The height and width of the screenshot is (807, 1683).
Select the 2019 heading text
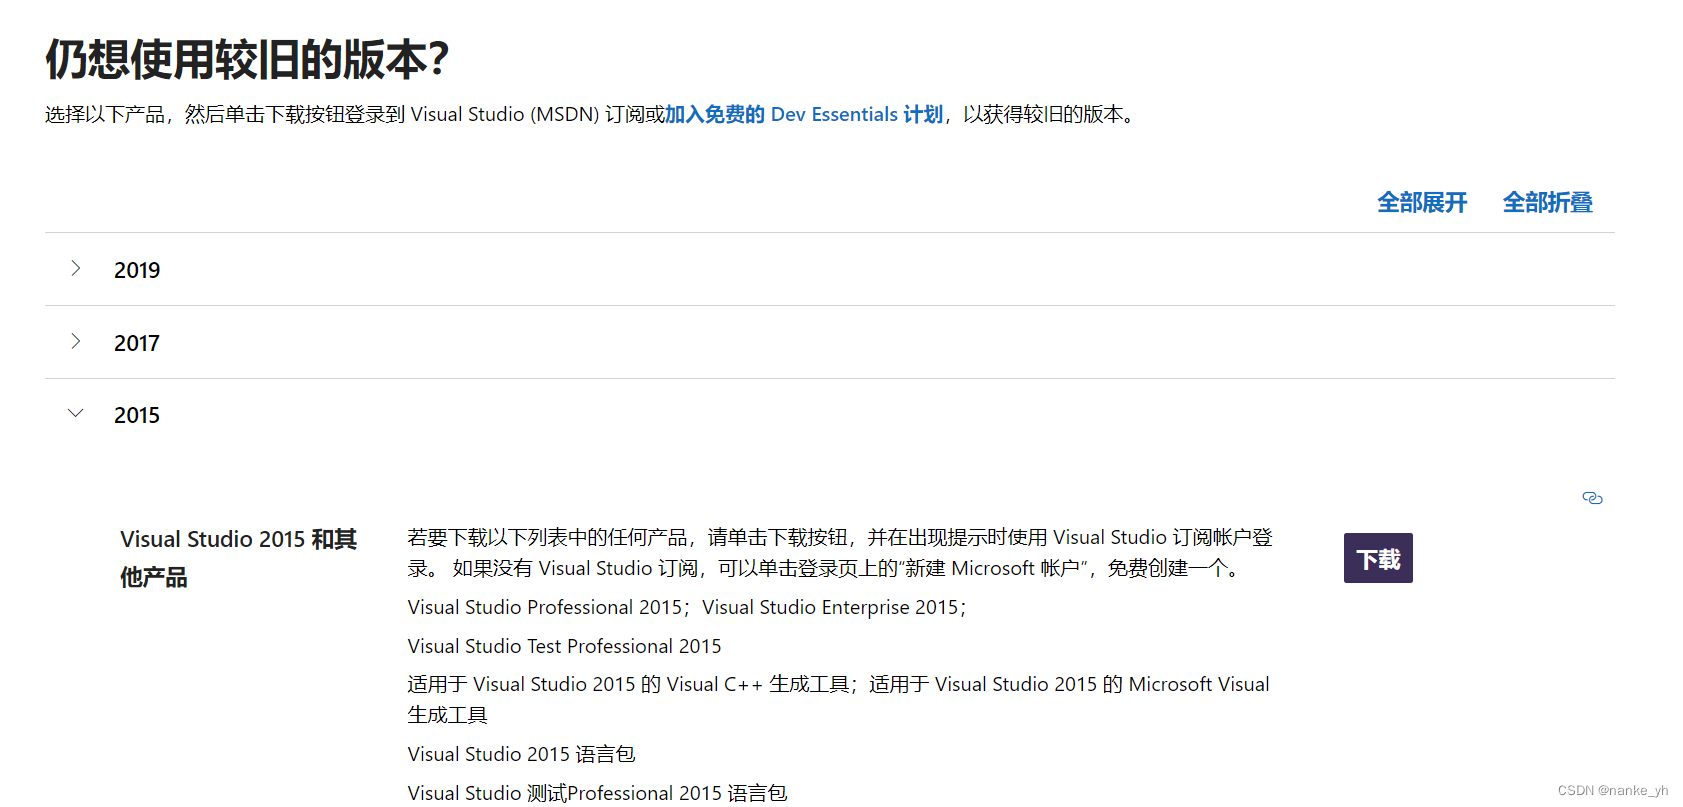137,270
